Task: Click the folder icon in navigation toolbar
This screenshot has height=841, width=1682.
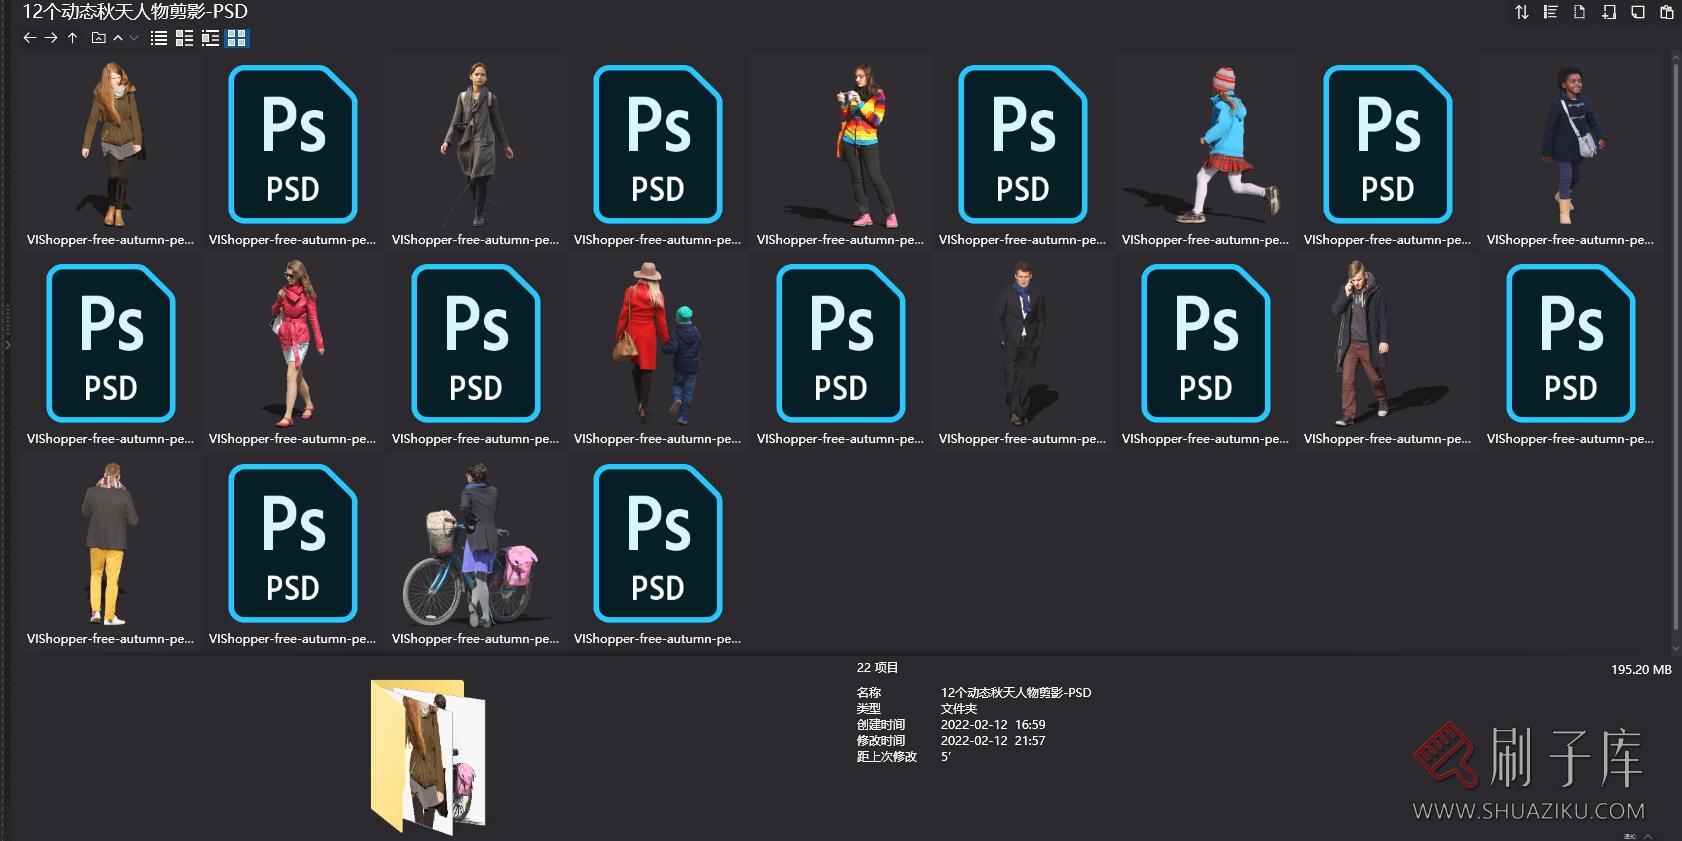Action: pyautogui.click(x=98, y=38)
